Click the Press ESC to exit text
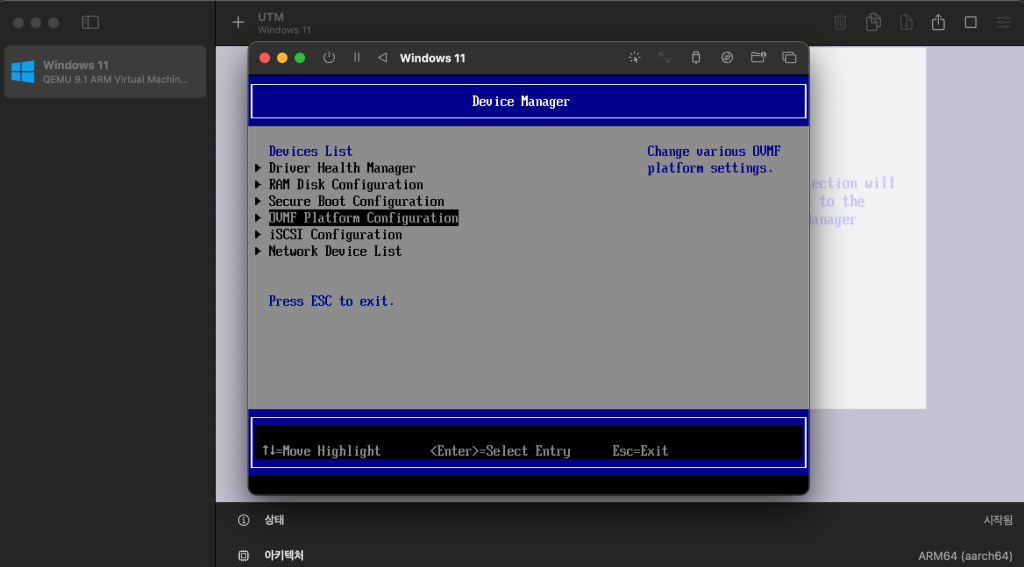 (332, 301)
